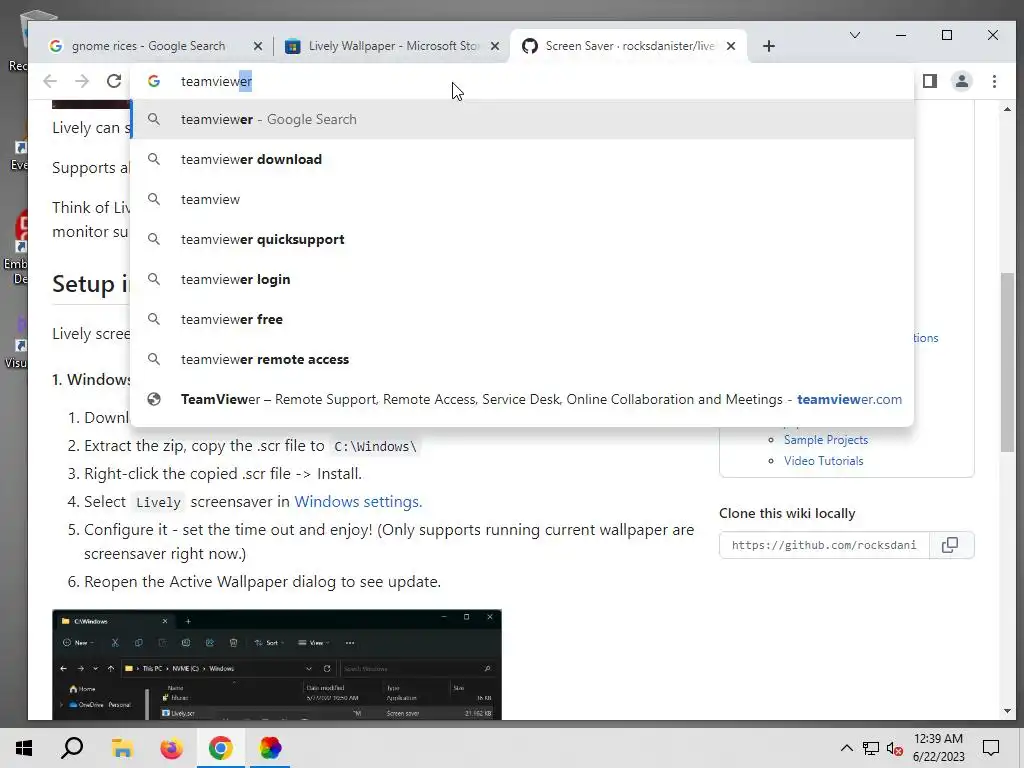Image resolution: width=1024 pixels, height=768 pixels.
Task: Select Screen Saver rocksdanister tab
Action: (x=629, y=46)
